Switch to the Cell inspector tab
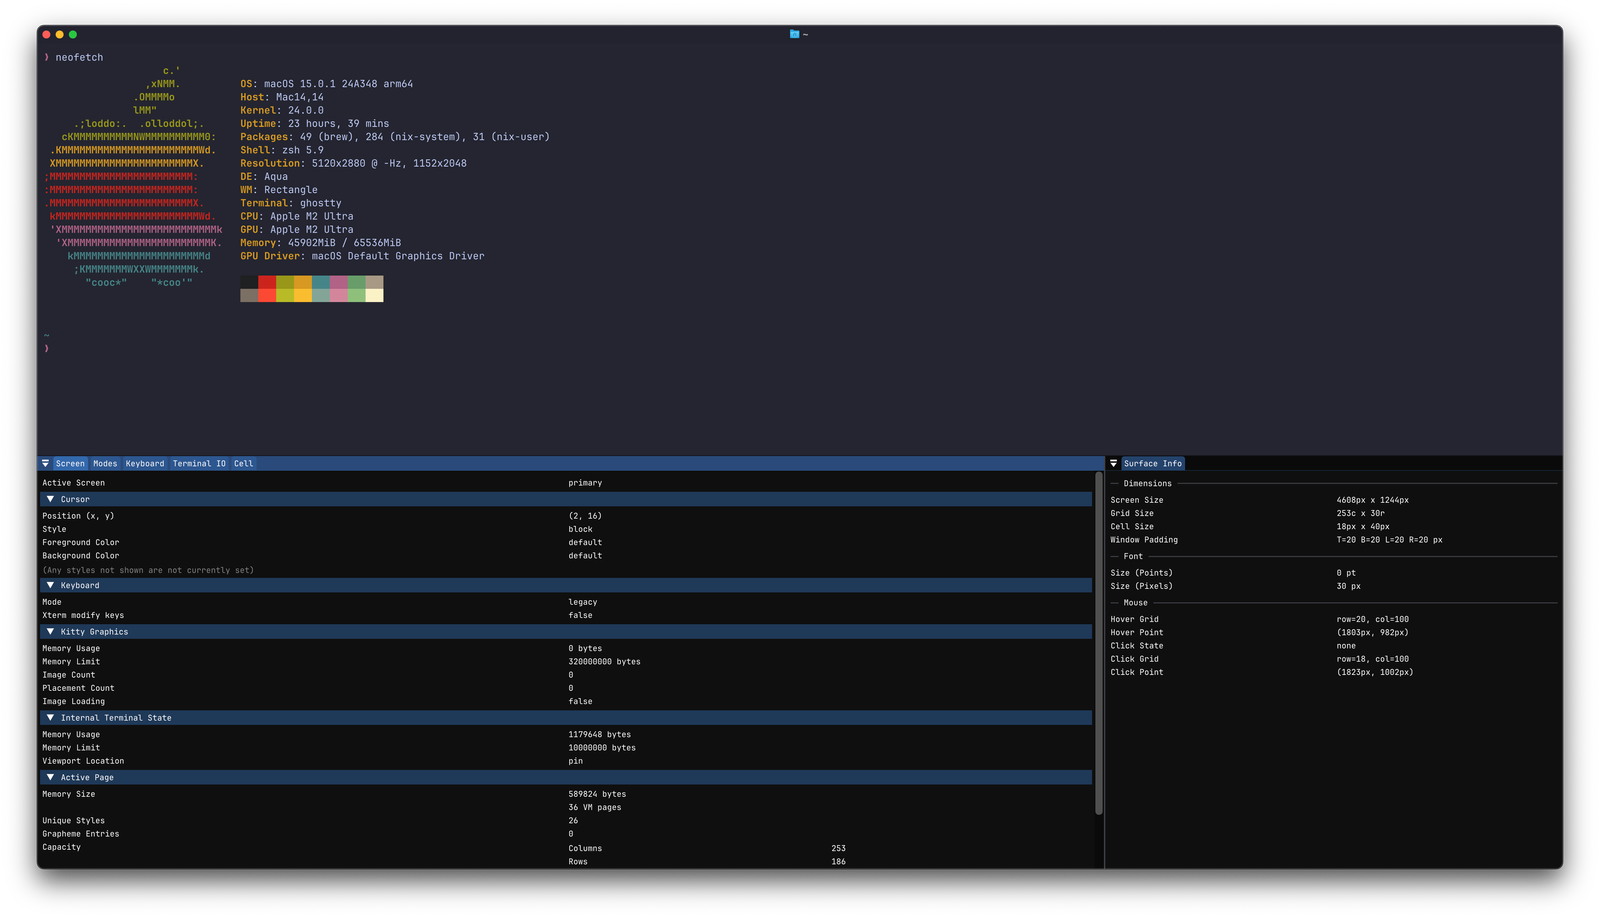Image resolution: width=1600 pixels, height=918 pixels. [242, 463]
